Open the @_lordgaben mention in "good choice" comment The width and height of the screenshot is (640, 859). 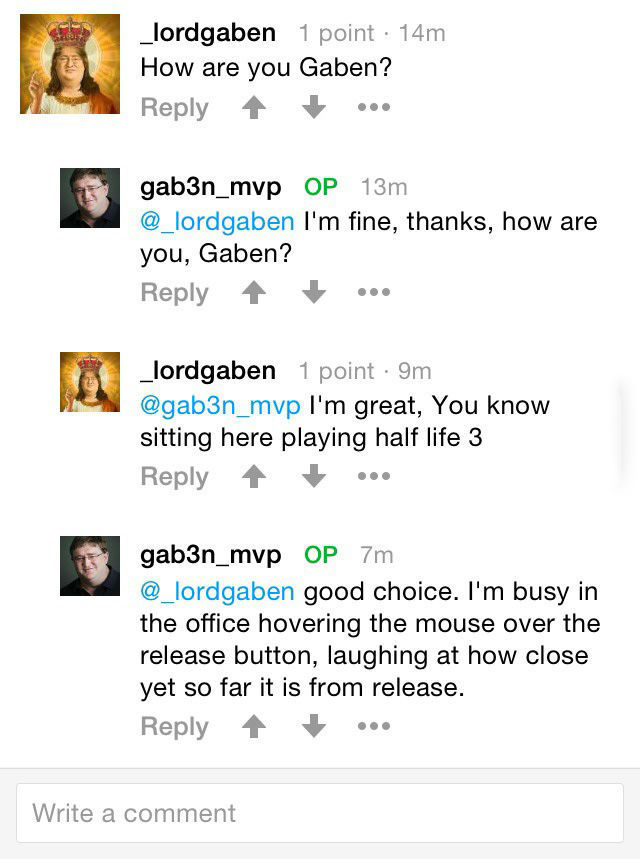pyautogui.click(x=217, y=591)
